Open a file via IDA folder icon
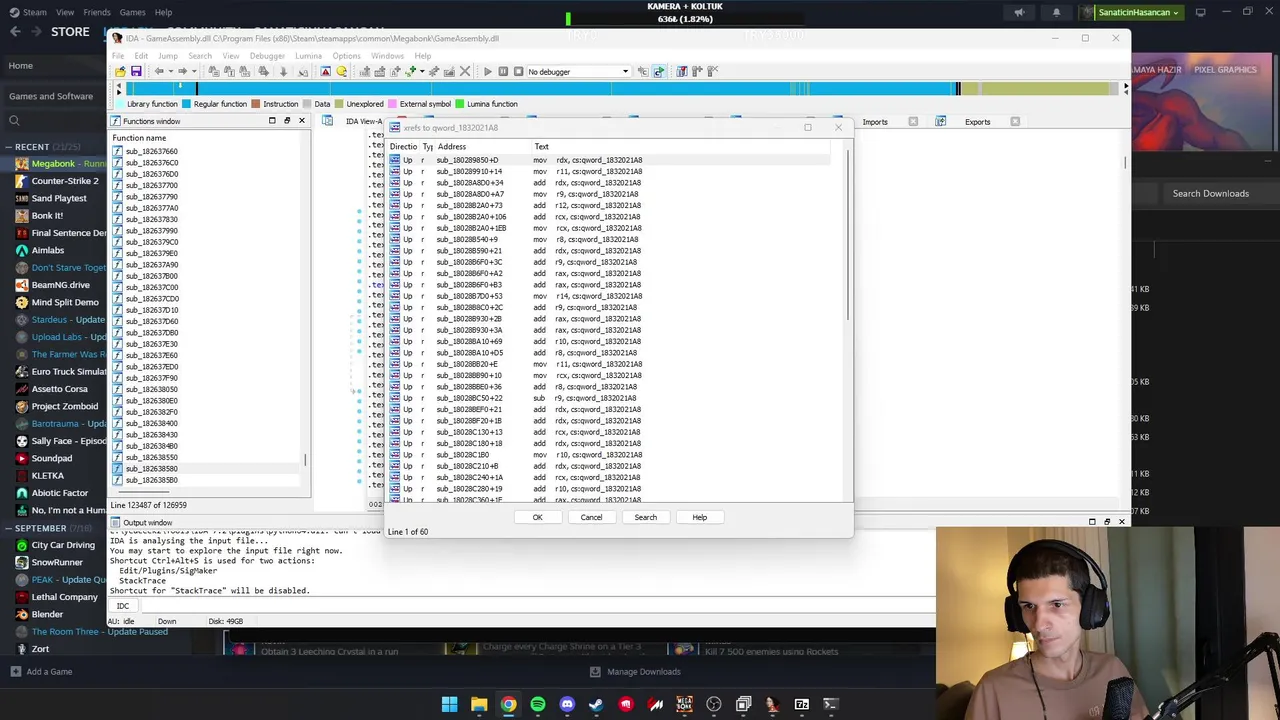The width and height of the screenshot is (1280, 720). click(120, 71)
